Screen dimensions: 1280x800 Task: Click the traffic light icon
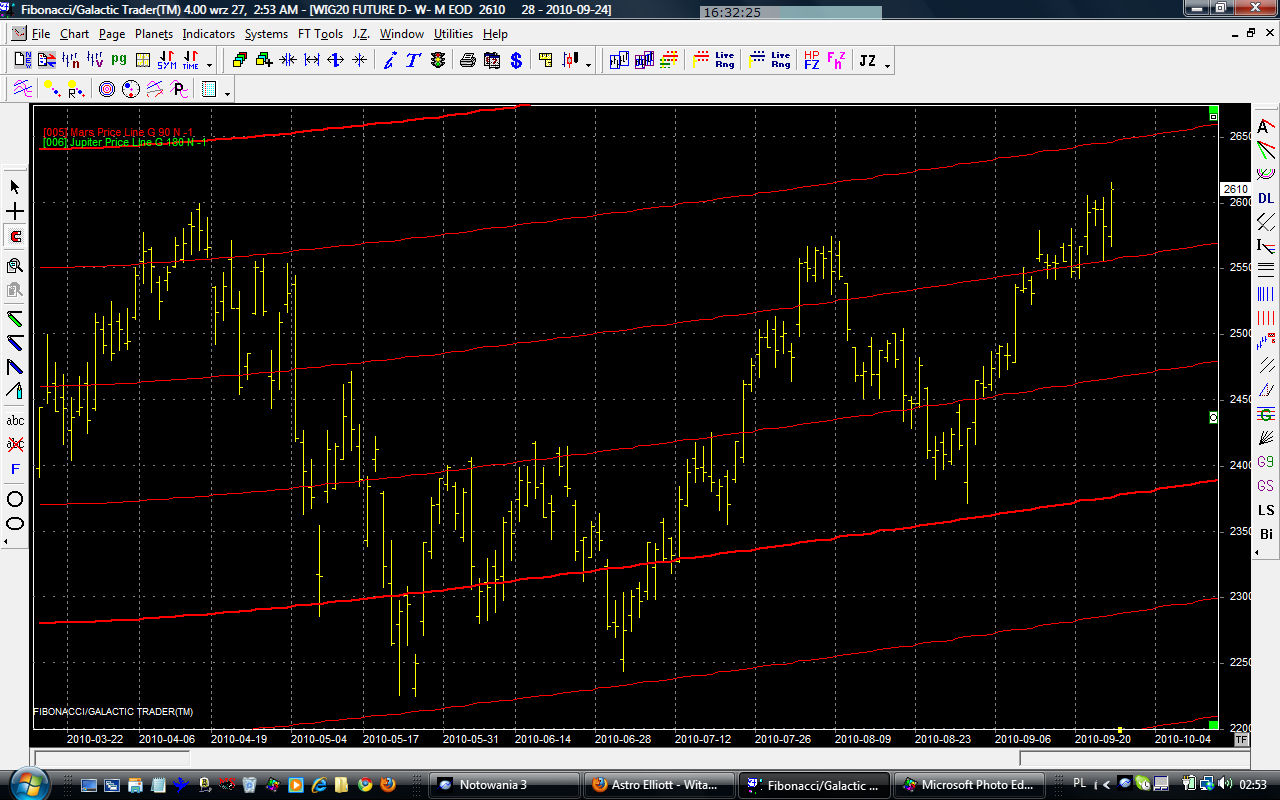438,60
